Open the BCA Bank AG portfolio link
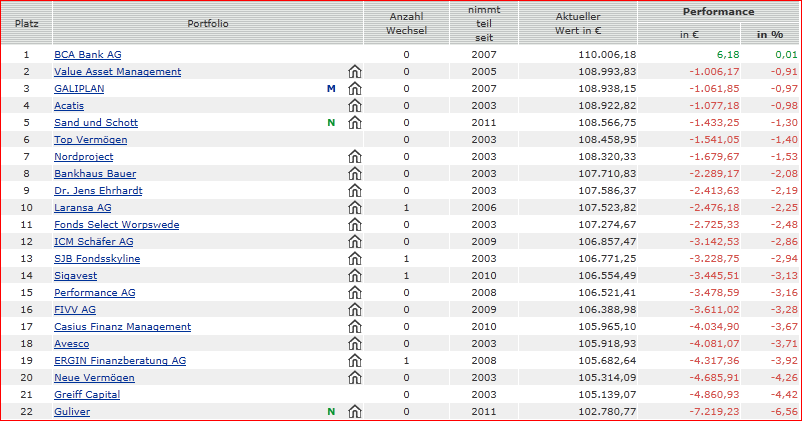The image size is (802, 421). pos(87,55)
